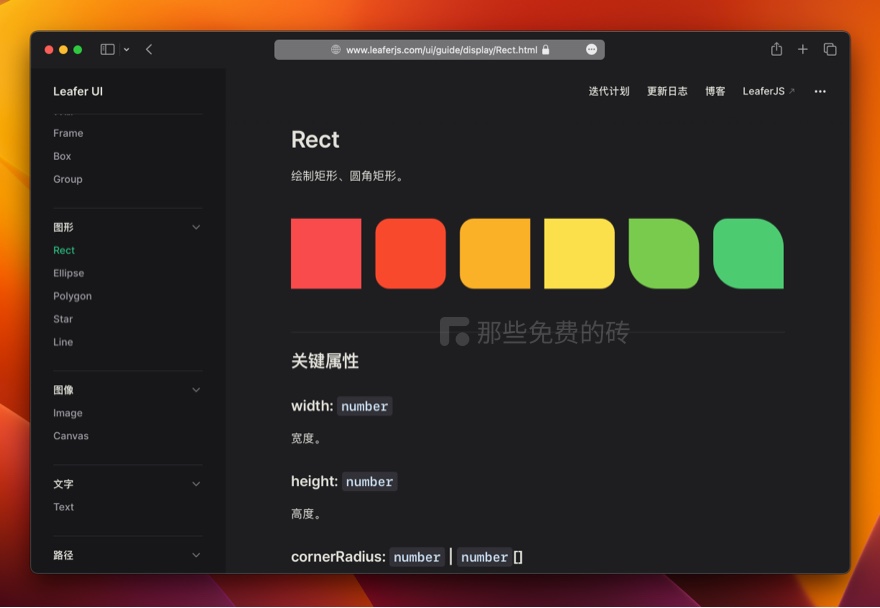Toggle the Safari sidebar icon

tap(107, 49)
